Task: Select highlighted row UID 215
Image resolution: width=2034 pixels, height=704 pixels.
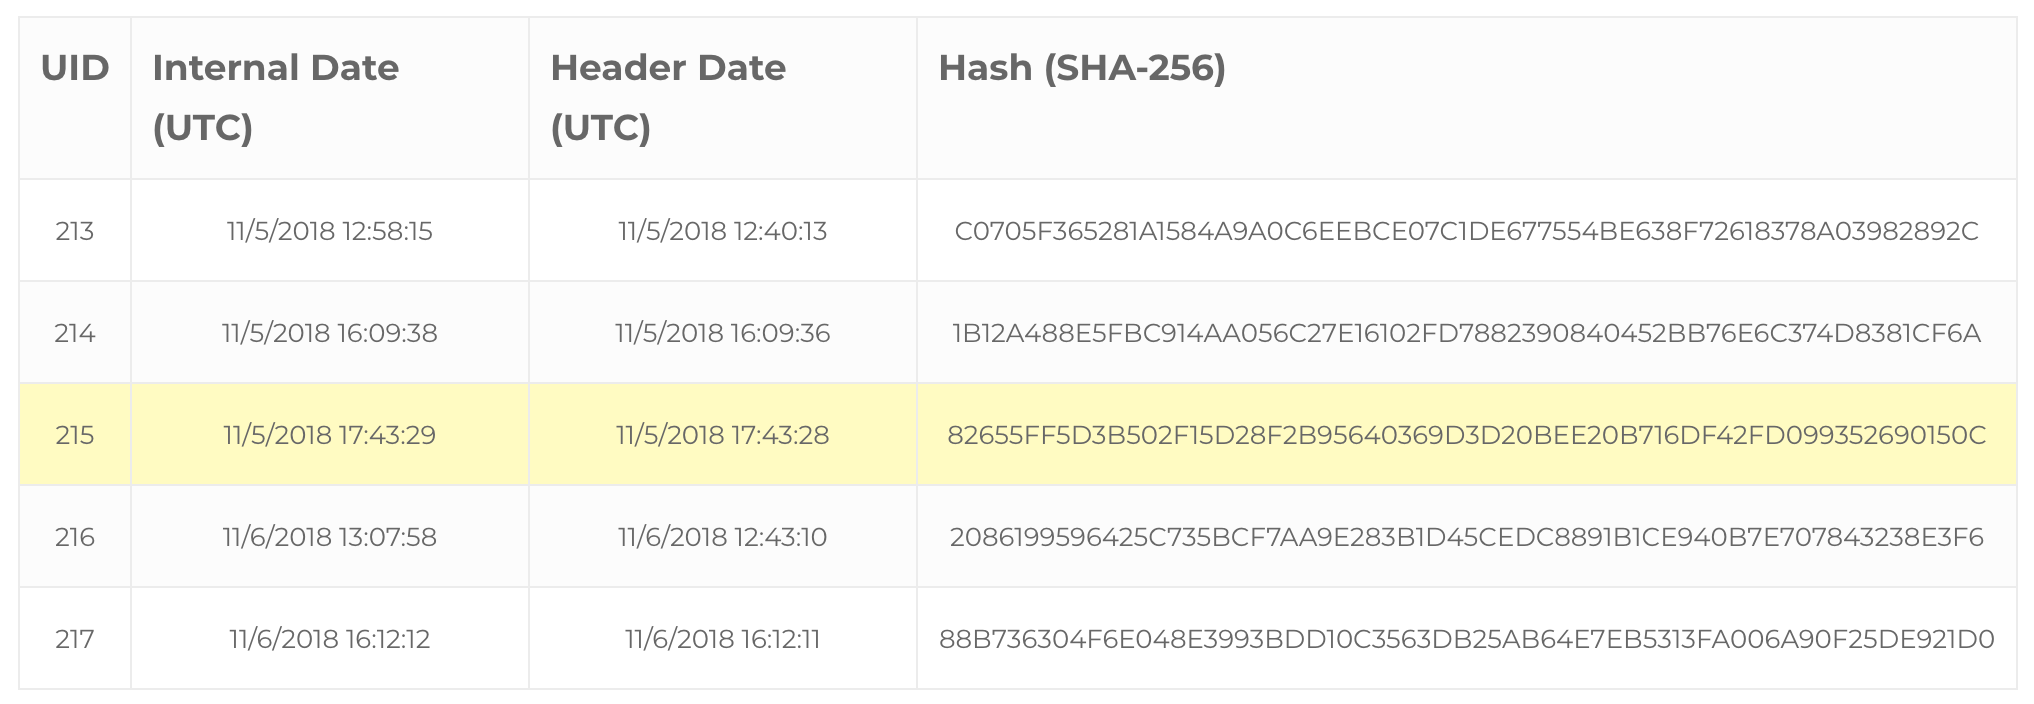Action: pos(1018,435)
